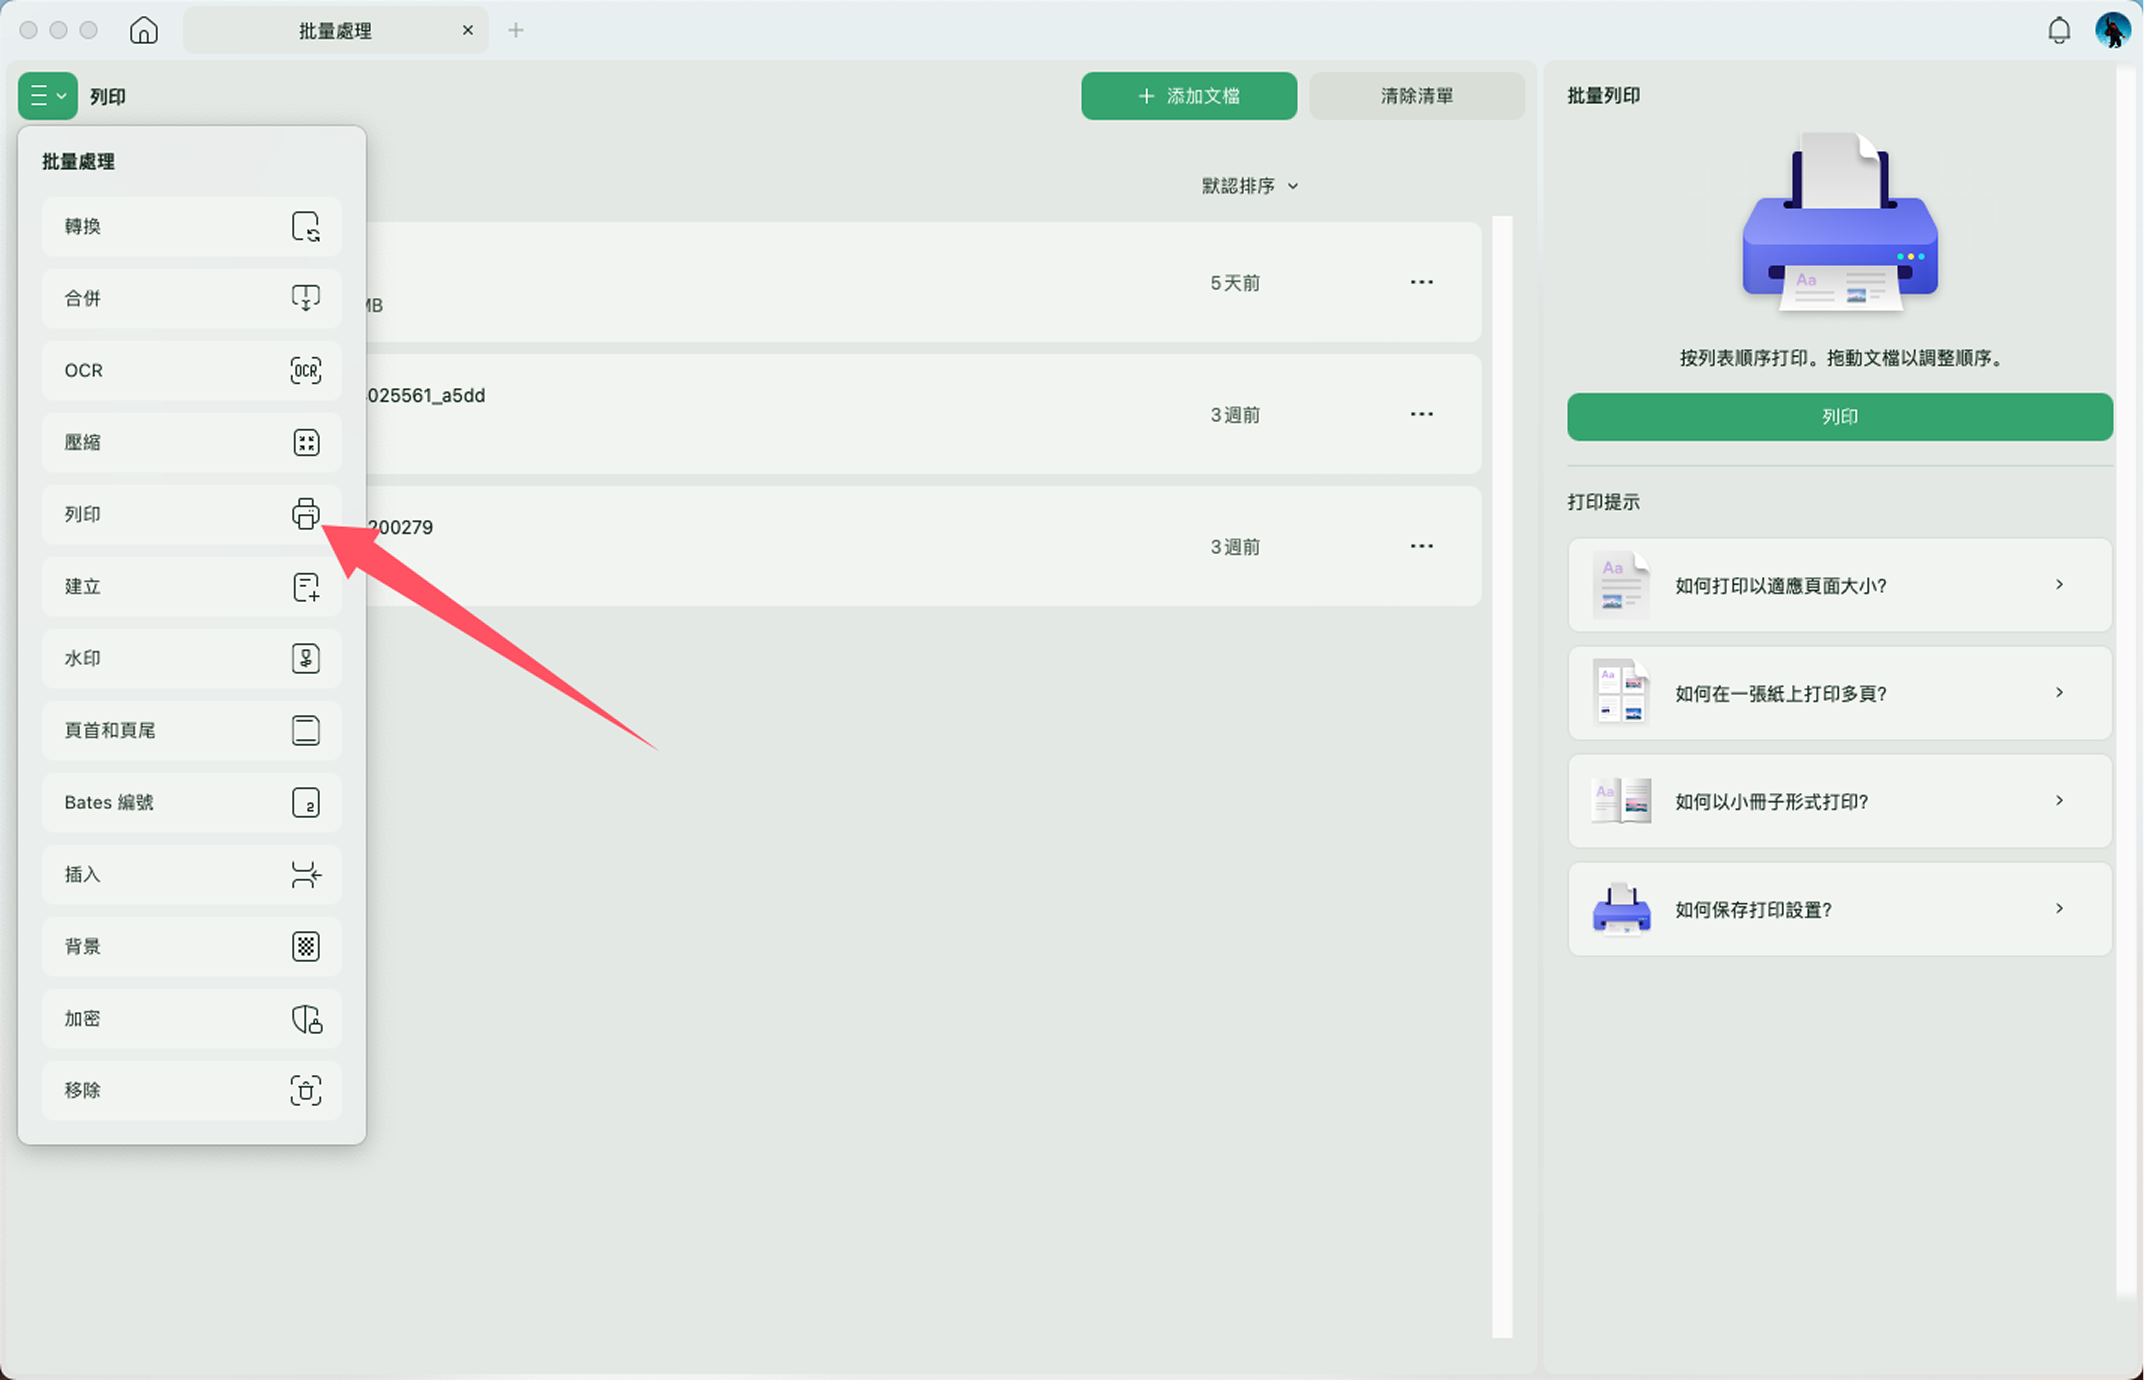
Task: Open more options for the 5天前 file
Action: [x=1422, y=282]
